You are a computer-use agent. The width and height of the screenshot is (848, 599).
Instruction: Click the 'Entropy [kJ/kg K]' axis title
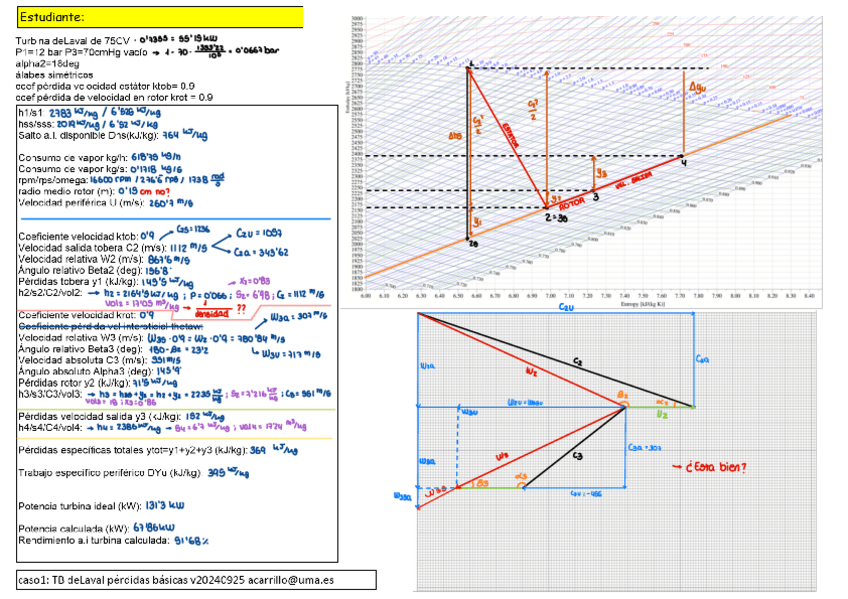coord(642,304)
